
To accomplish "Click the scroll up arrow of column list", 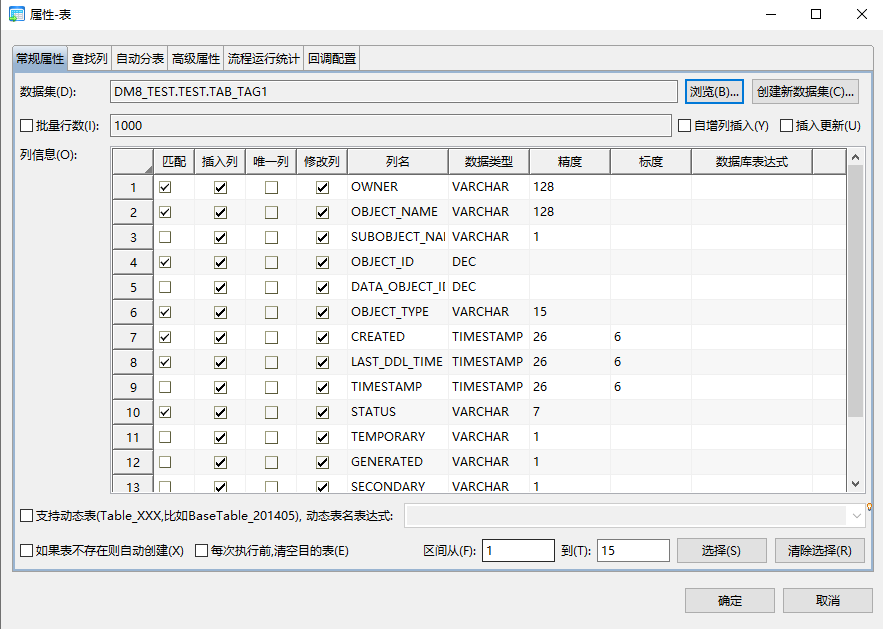I will coord(855,157).
